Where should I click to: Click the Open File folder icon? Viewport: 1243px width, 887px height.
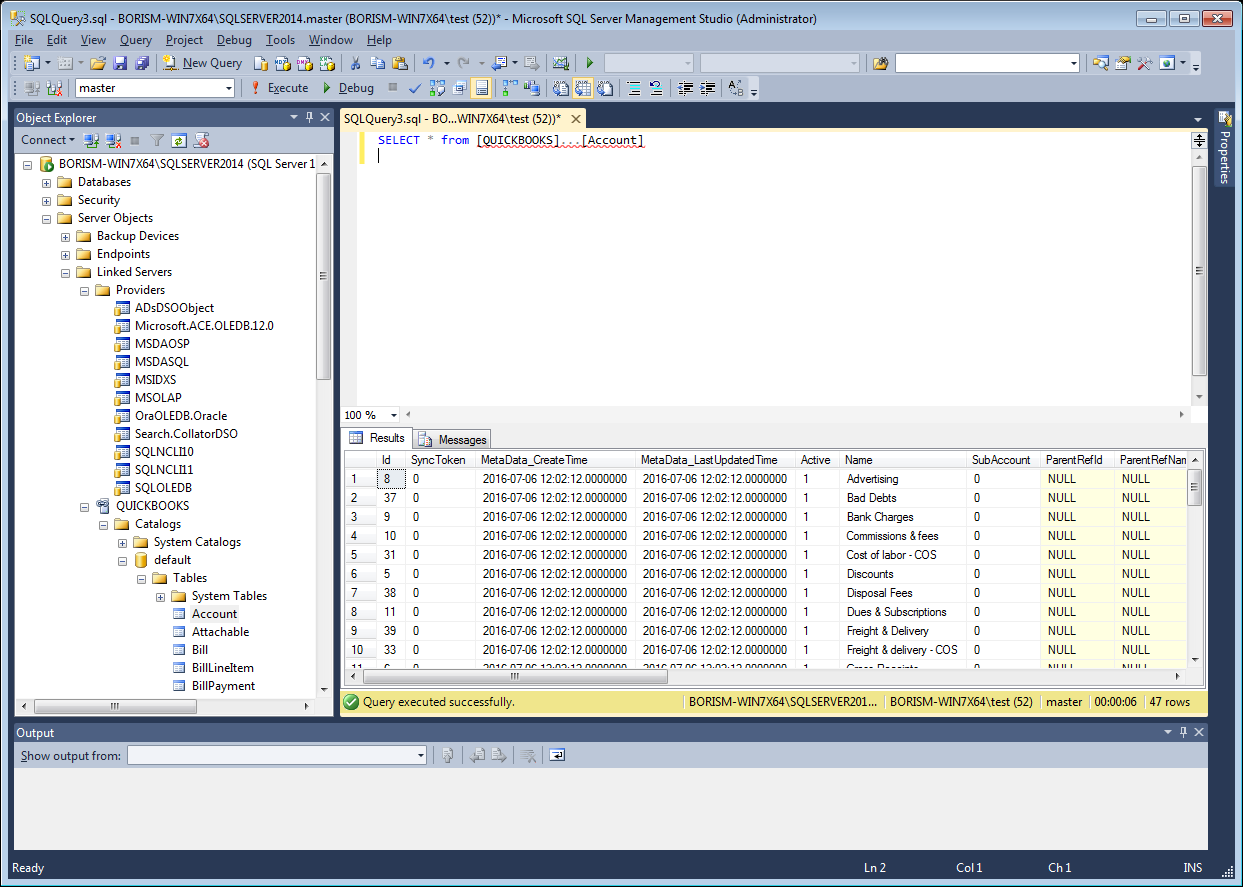pyautogui.click(x=98, y=63)
